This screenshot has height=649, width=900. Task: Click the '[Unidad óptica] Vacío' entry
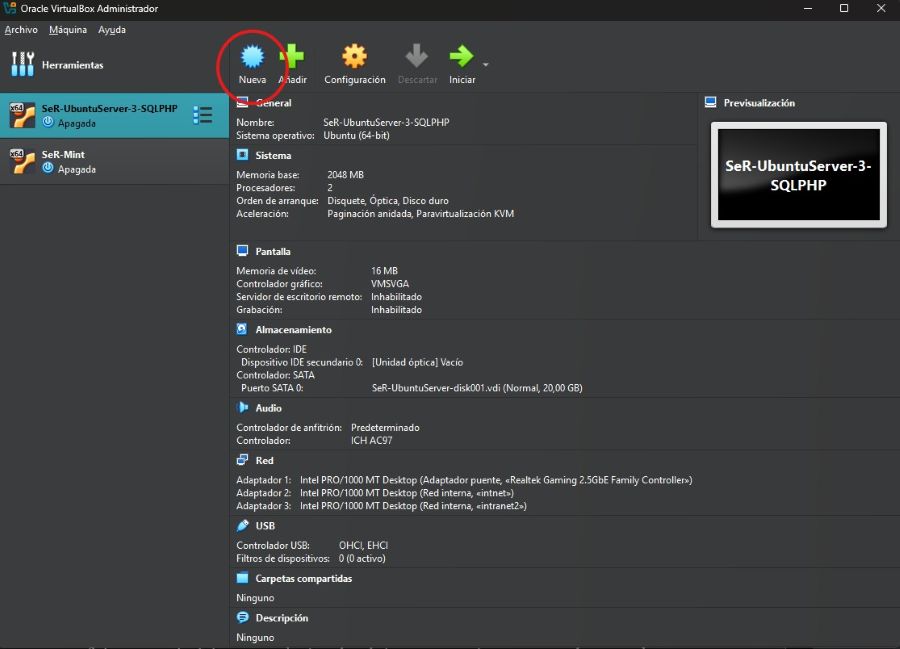[x=417, y=363]
